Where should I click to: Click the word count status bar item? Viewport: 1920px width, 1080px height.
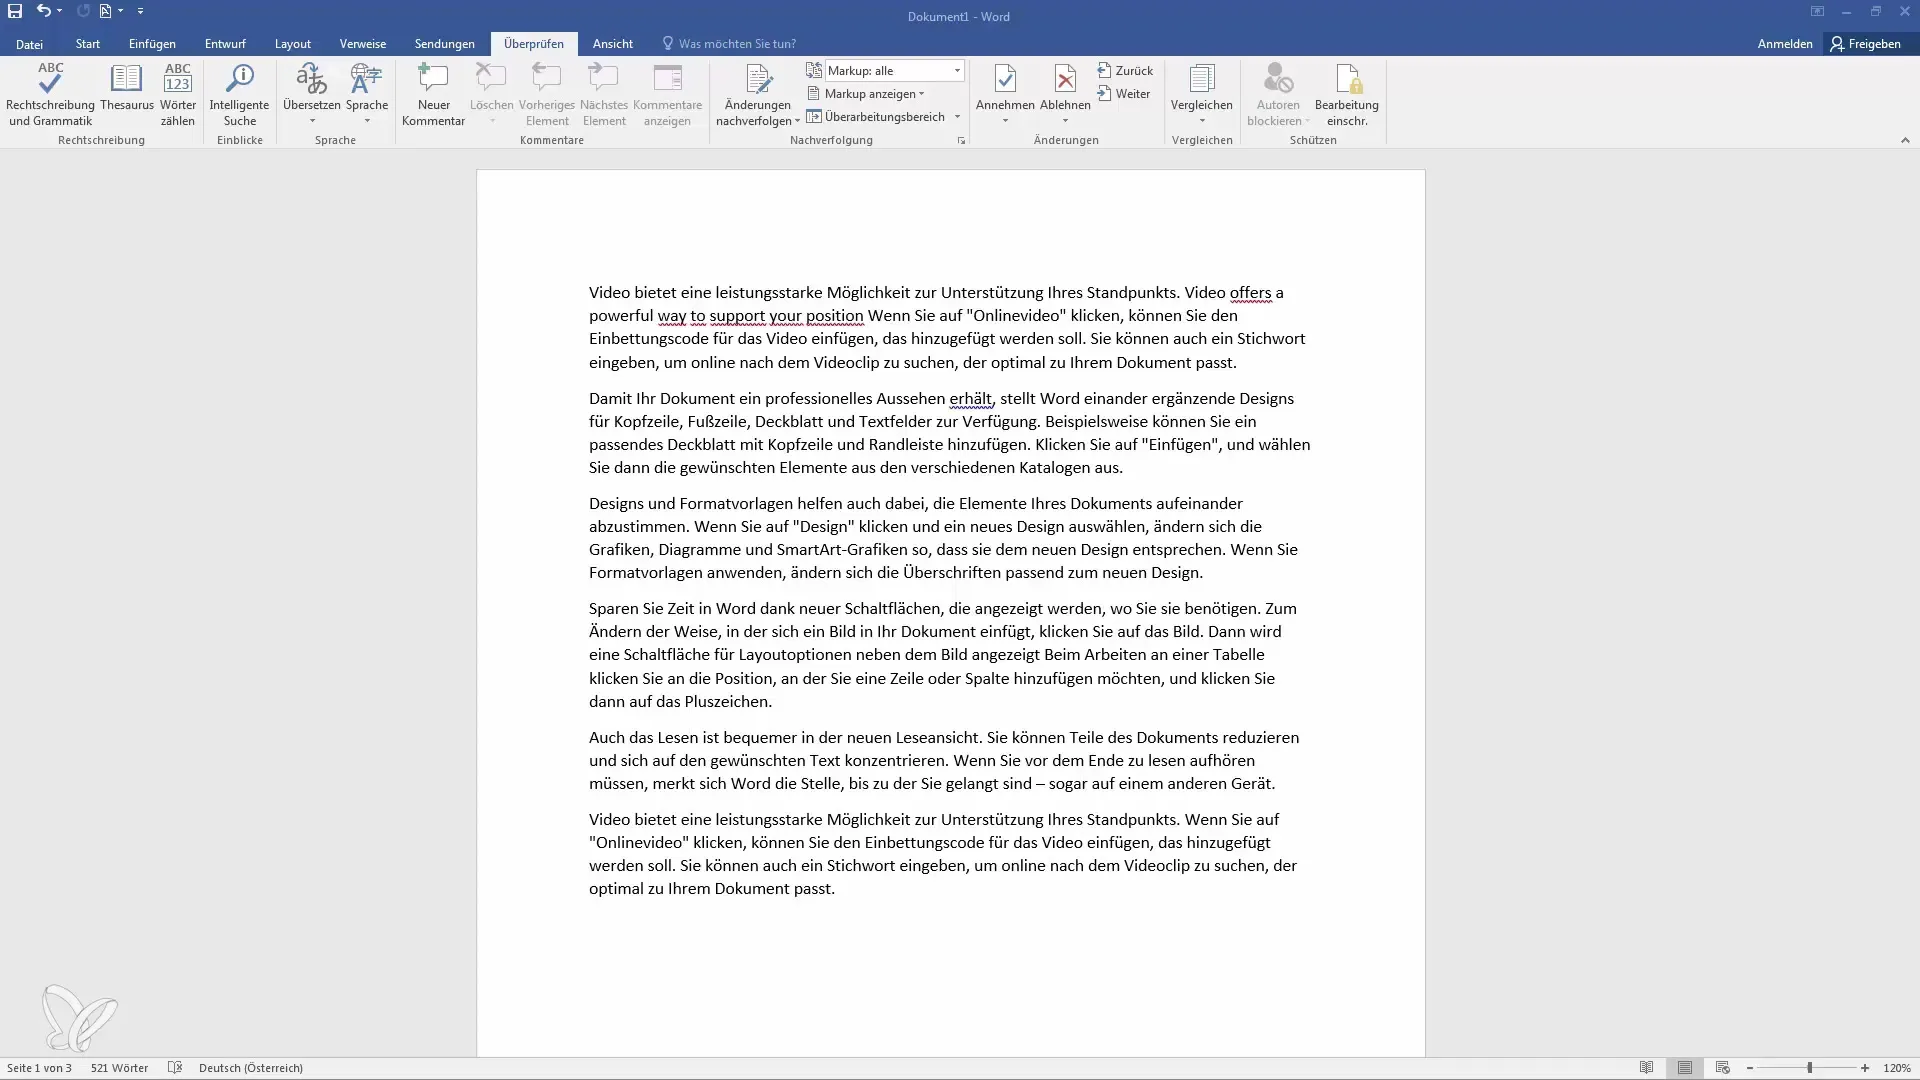(x=119, y=1067)
